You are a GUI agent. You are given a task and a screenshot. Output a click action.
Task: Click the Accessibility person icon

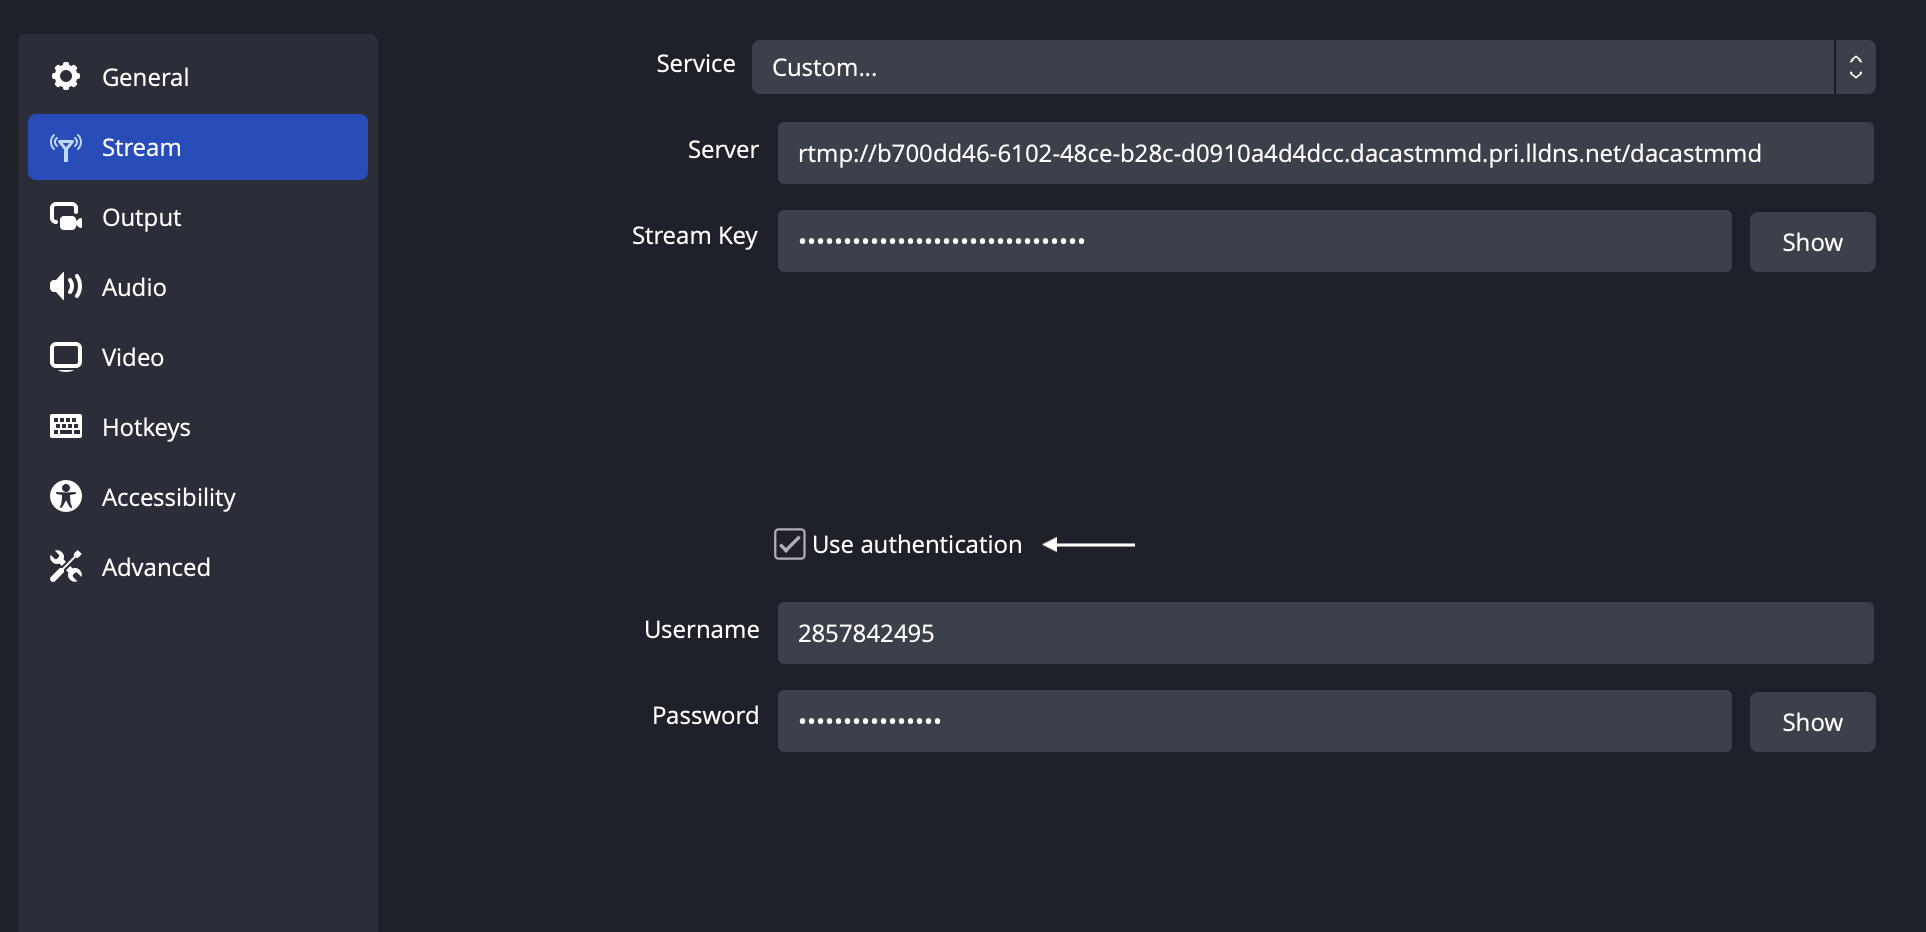pos(66,496)
